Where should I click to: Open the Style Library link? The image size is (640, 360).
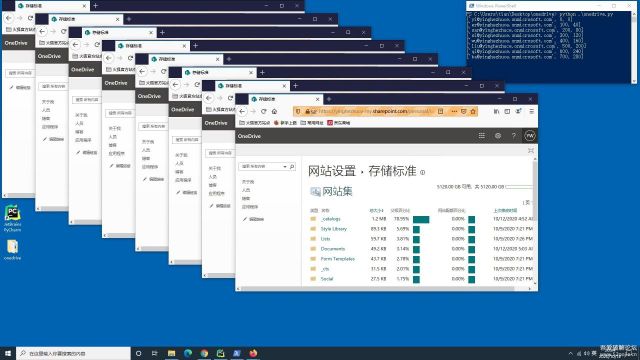pos(333,229)
